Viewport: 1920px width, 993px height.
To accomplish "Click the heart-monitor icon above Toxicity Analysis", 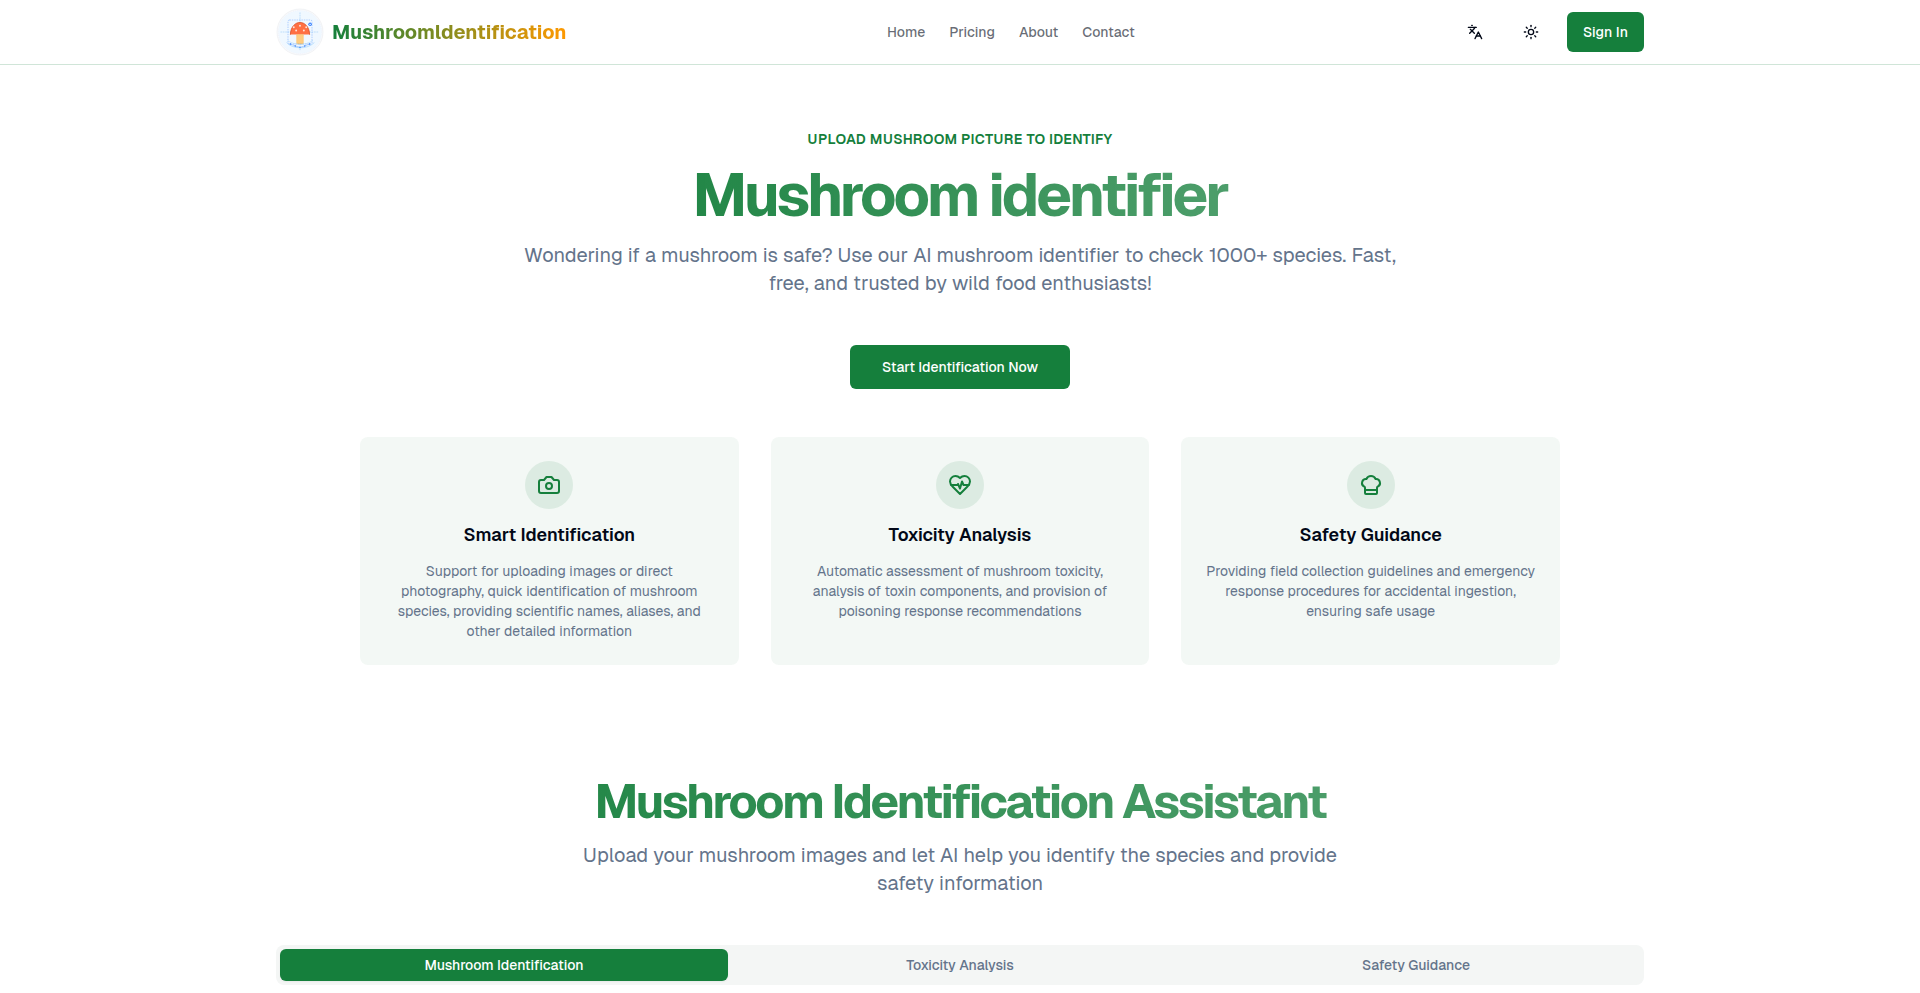I will point(959,485).
